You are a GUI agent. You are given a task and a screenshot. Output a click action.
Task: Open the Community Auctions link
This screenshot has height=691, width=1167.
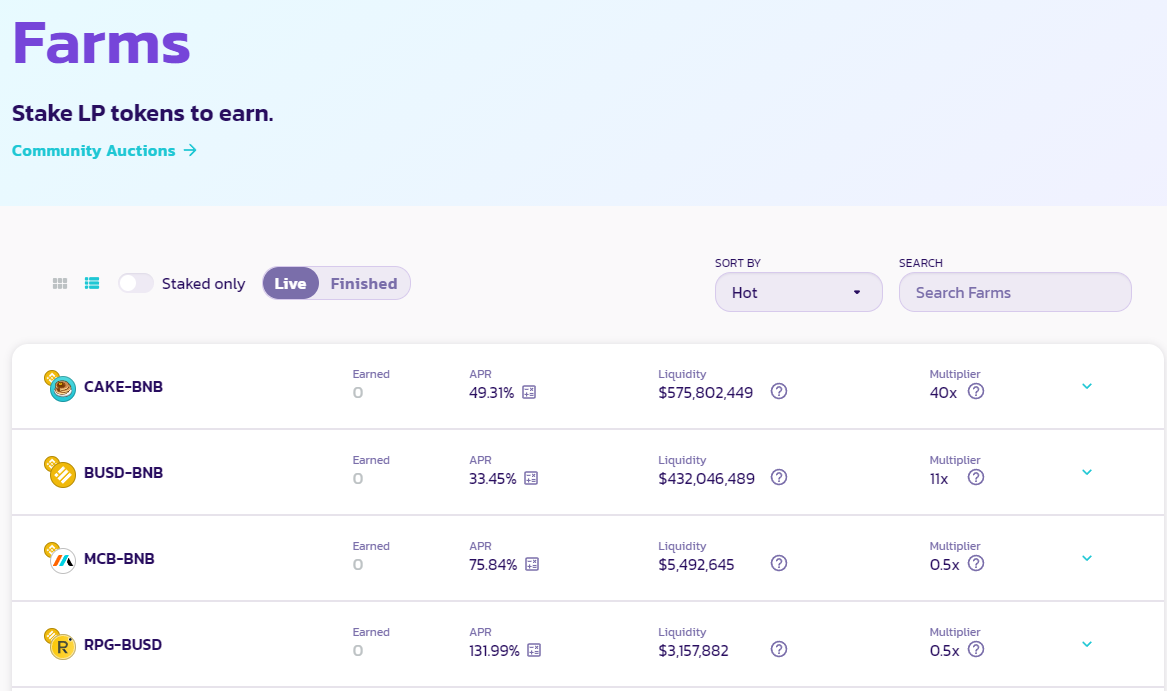coord(104,150)
